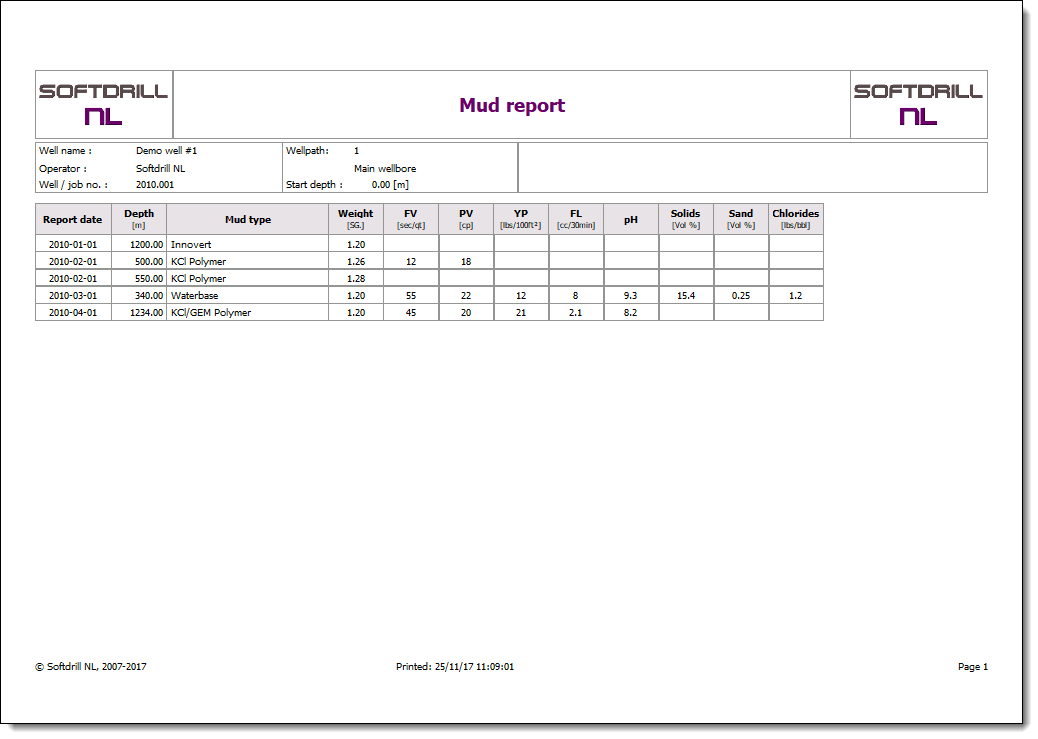The width and height of the screenshot is (1038, 739).
Task: Select the Mud report title
Action: [x=512, y=106]
